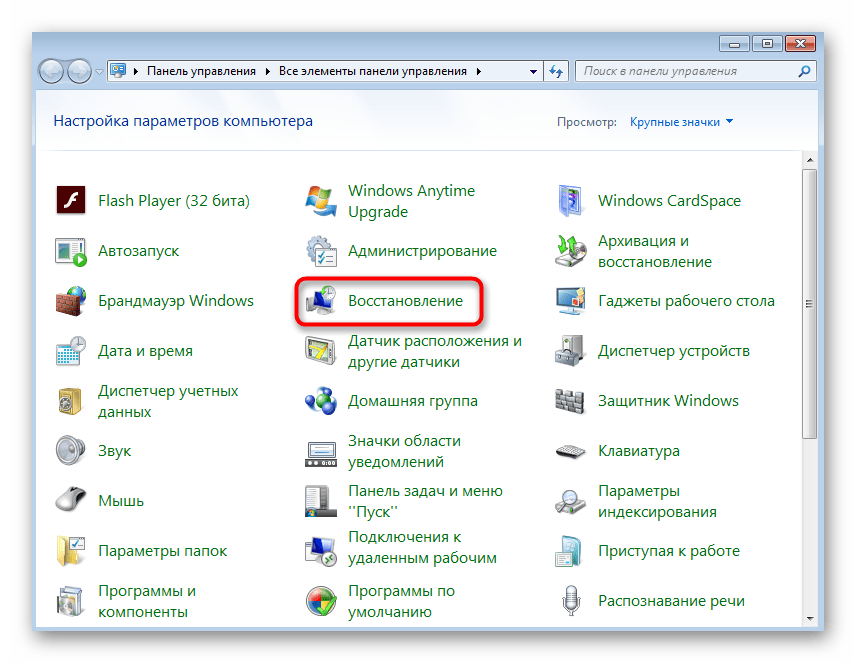The height and width of the screenshot is (663, 856).
Task: Go back with the Back arrow button
Action: click(52, 72)
